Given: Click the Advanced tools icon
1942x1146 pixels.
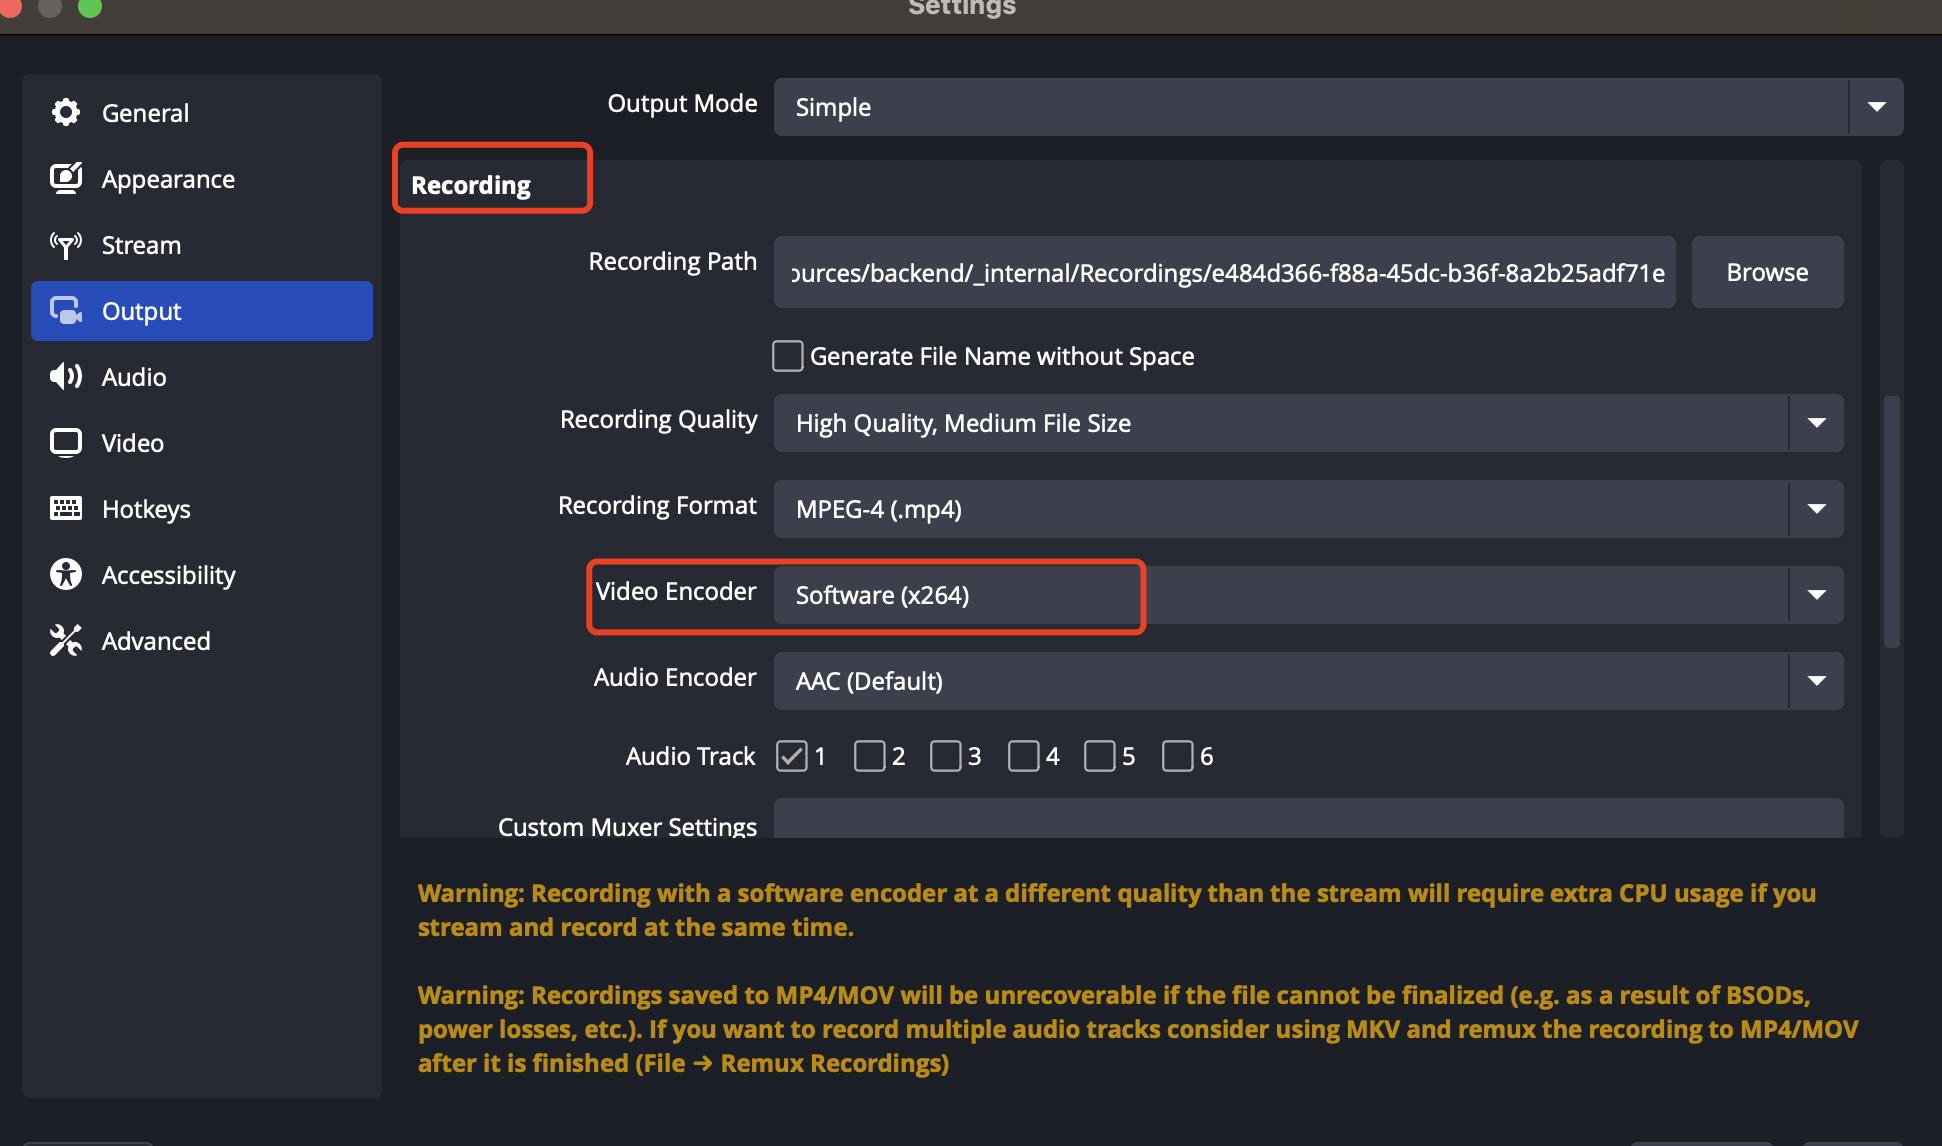Looking at the screenshot, I should coord(66,641).
